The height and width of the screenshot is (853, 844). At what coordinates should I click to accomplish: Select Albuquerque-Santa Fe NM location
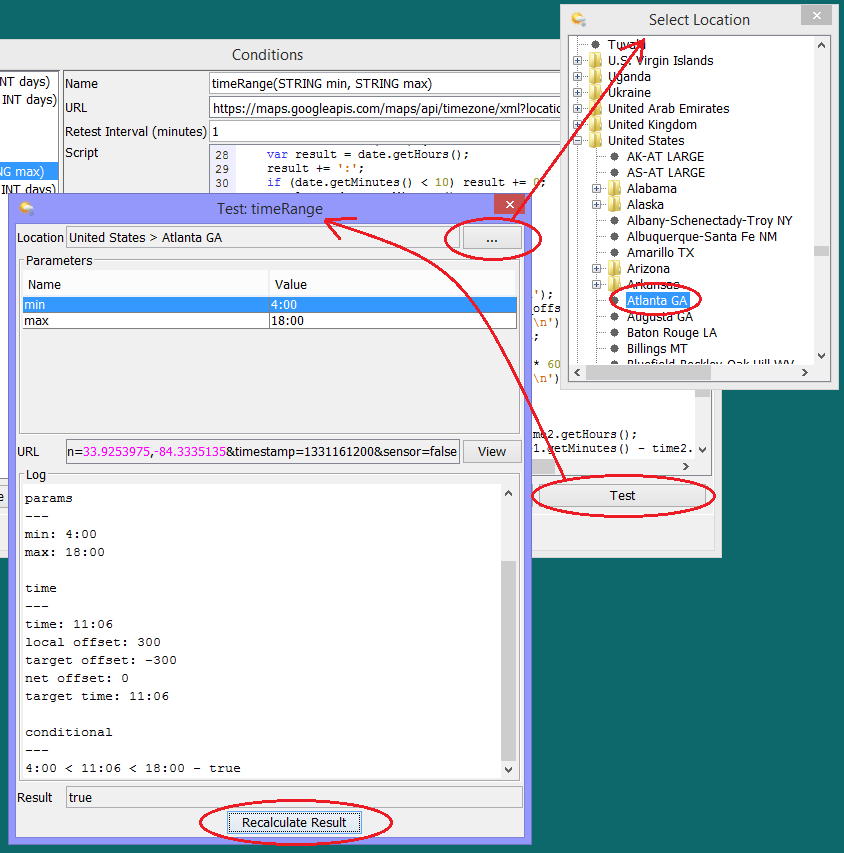coord(701,237)
